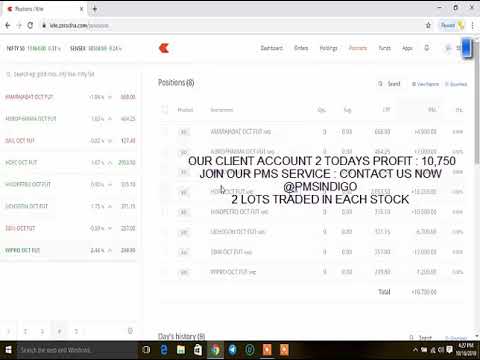Click the Download link in positions header
Image resolution: width=480 pixels, height=360 pixels.
pyautogui.click(x=456, y=84)
